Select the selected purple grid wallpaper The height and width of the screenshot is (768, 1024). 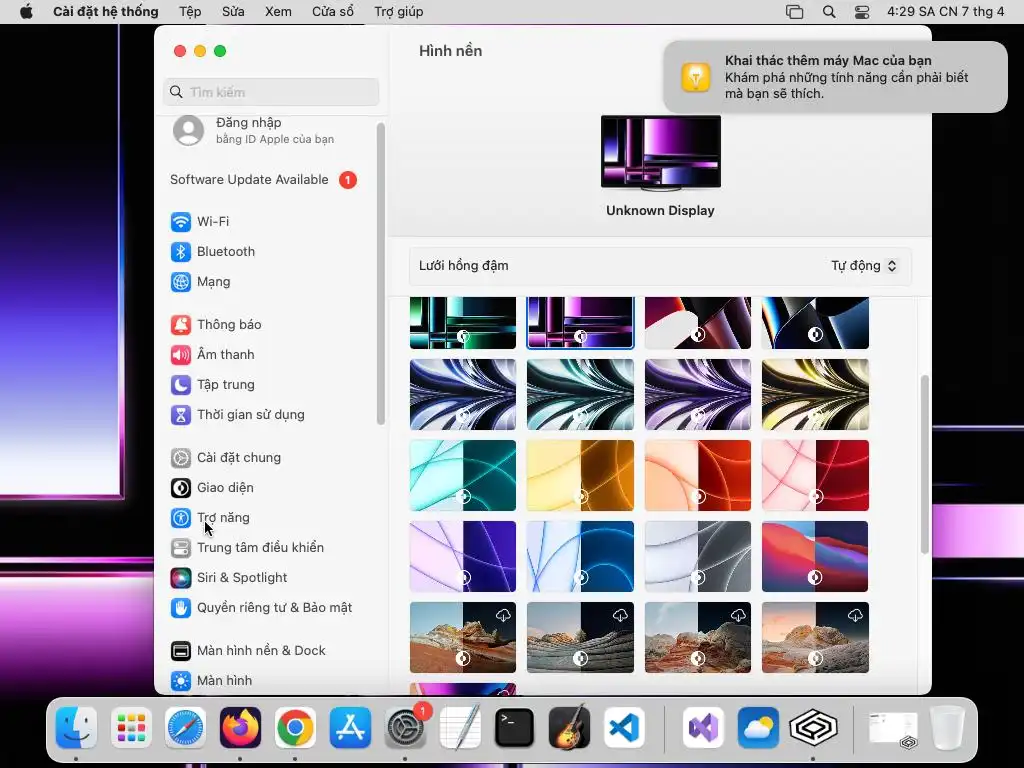(580, 323)
